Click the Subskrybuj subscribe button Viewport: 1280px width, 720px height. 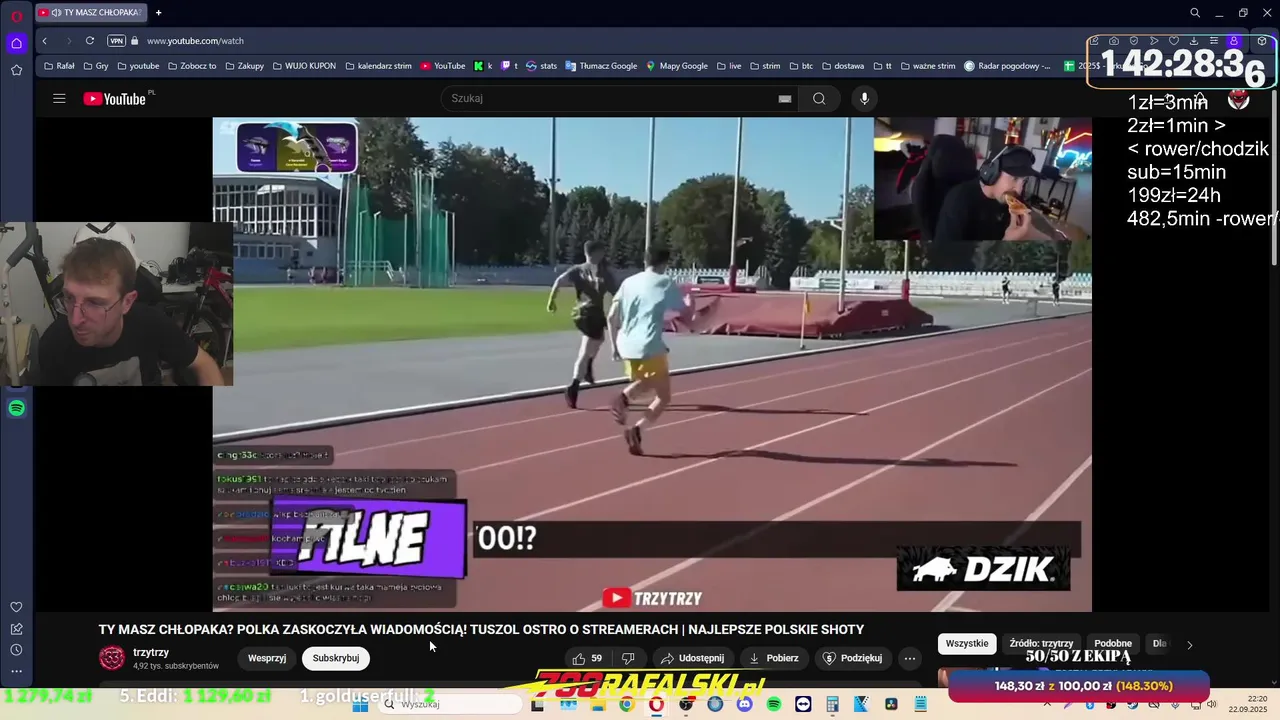pos(336,658)
